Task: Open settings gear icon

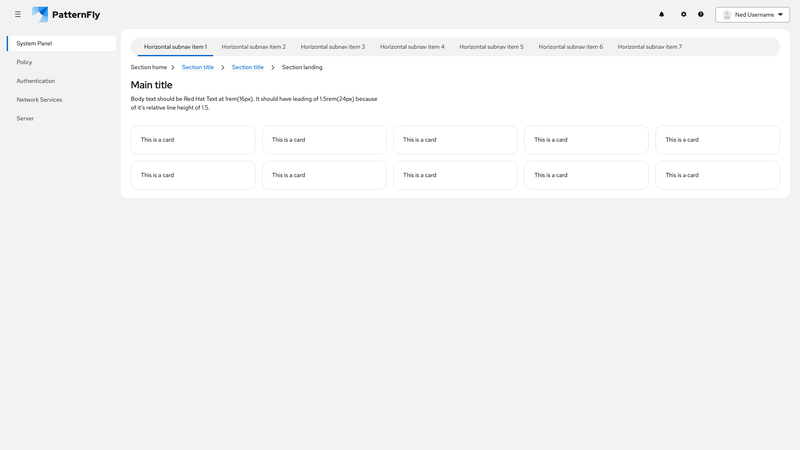Action: click(x=683, y=14)
